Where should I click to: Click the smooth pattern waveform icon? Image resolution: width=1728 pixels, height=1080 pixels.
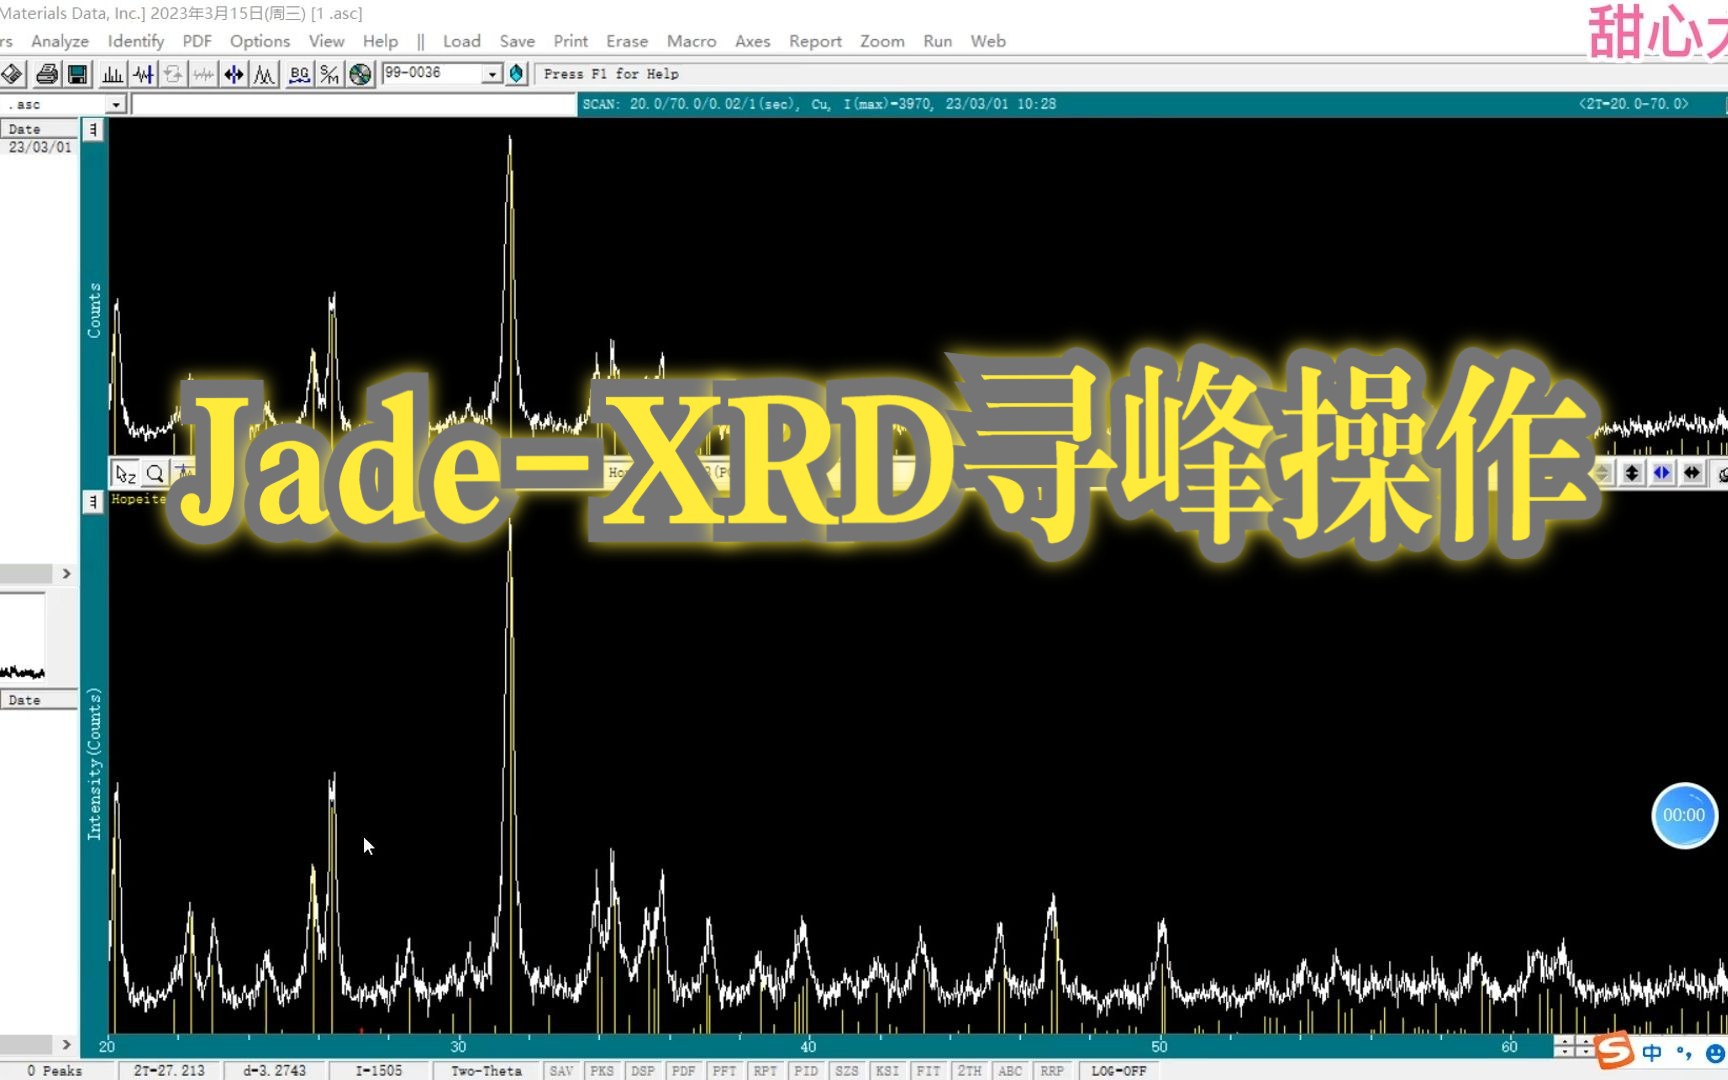coord(143,74)
